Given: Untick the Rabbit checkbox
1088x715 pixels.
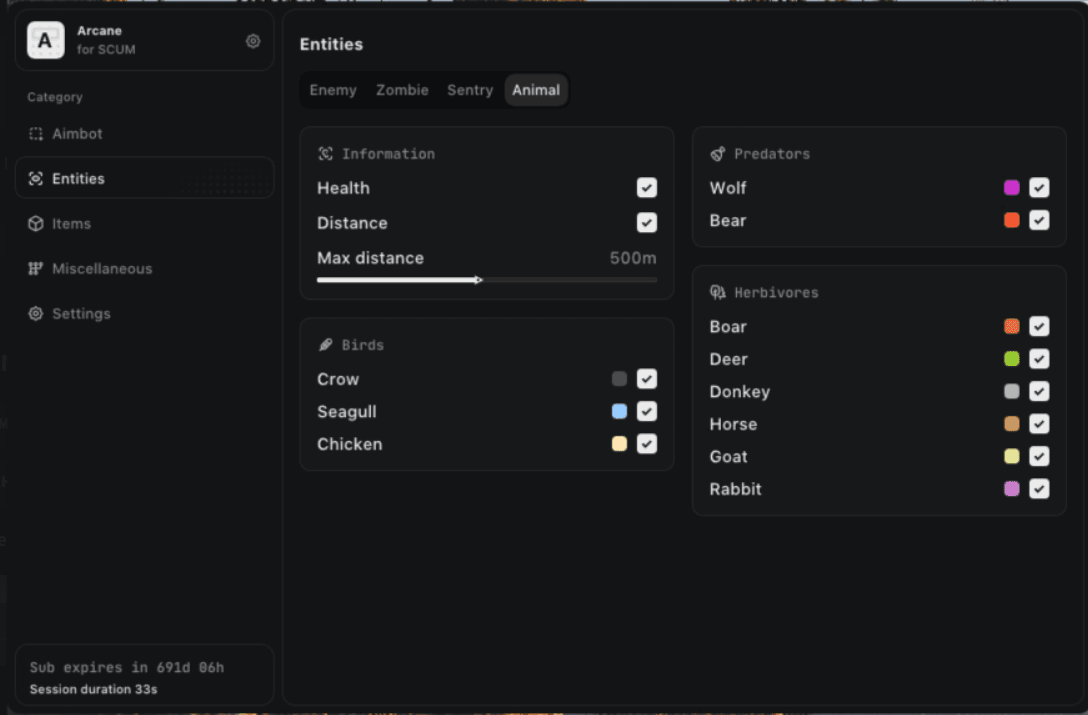Looking at the screenshot, I should pos(1039,489).
